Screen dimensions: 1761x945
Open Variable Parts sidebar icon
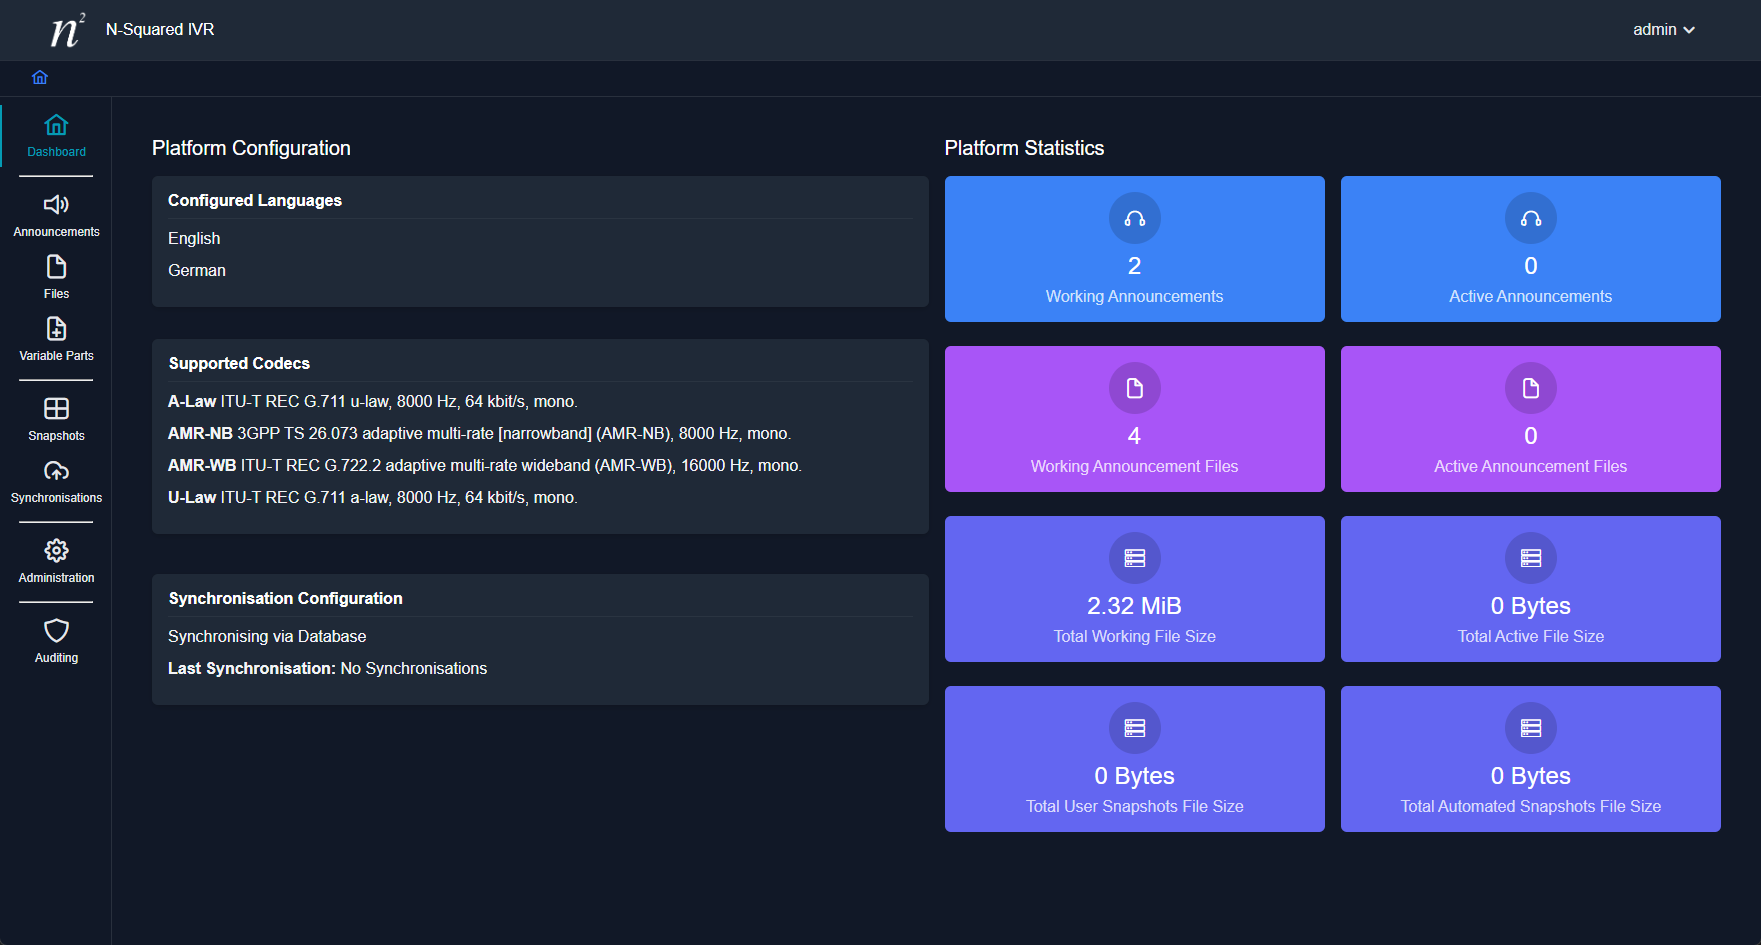point(56,329)
